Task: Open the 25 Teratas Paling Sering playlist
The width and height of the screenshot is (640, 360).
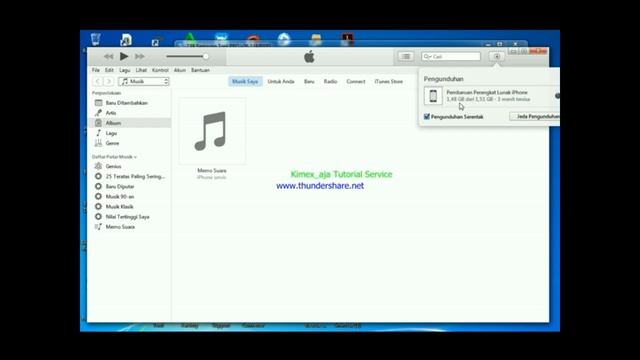Action: click(x=129, y=176)
